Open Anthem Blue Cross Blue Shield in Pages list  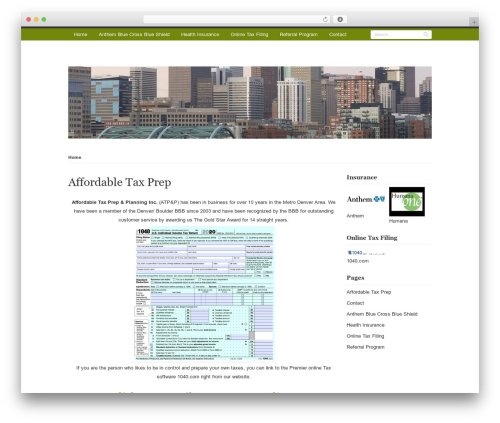(x=382, y=314)
